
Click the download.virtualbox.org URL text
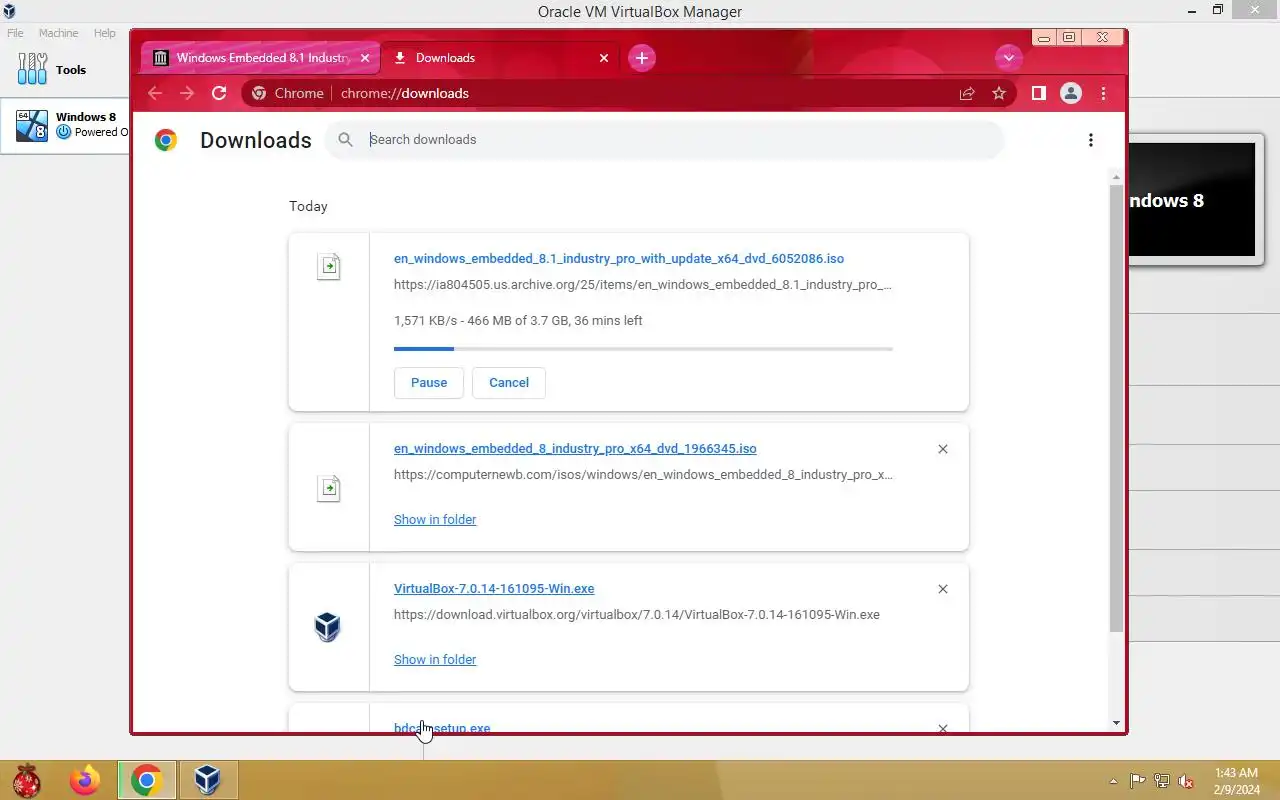(x=637, y=614)
